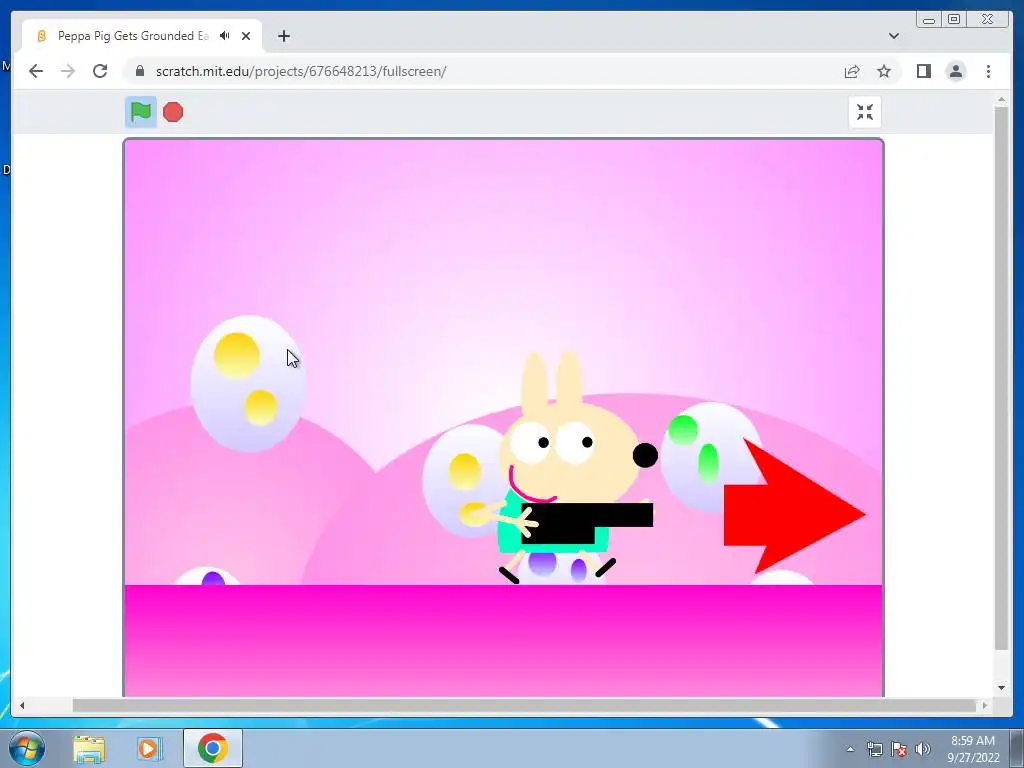Open a new browser tab
1024x768 pixels.
(283, 36)
